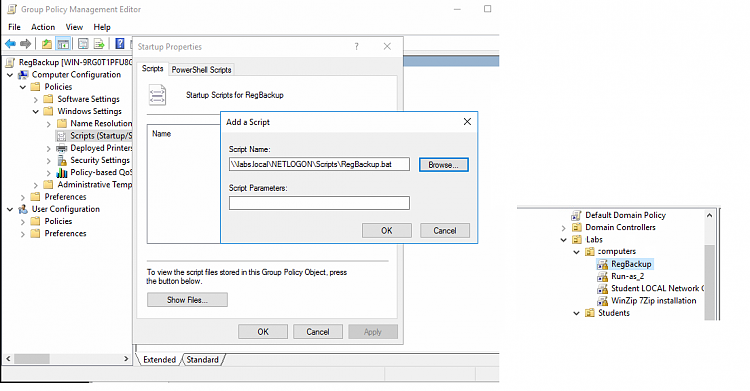Click the Scripts (Startup/Shutdown) node icon

point(61,136)
